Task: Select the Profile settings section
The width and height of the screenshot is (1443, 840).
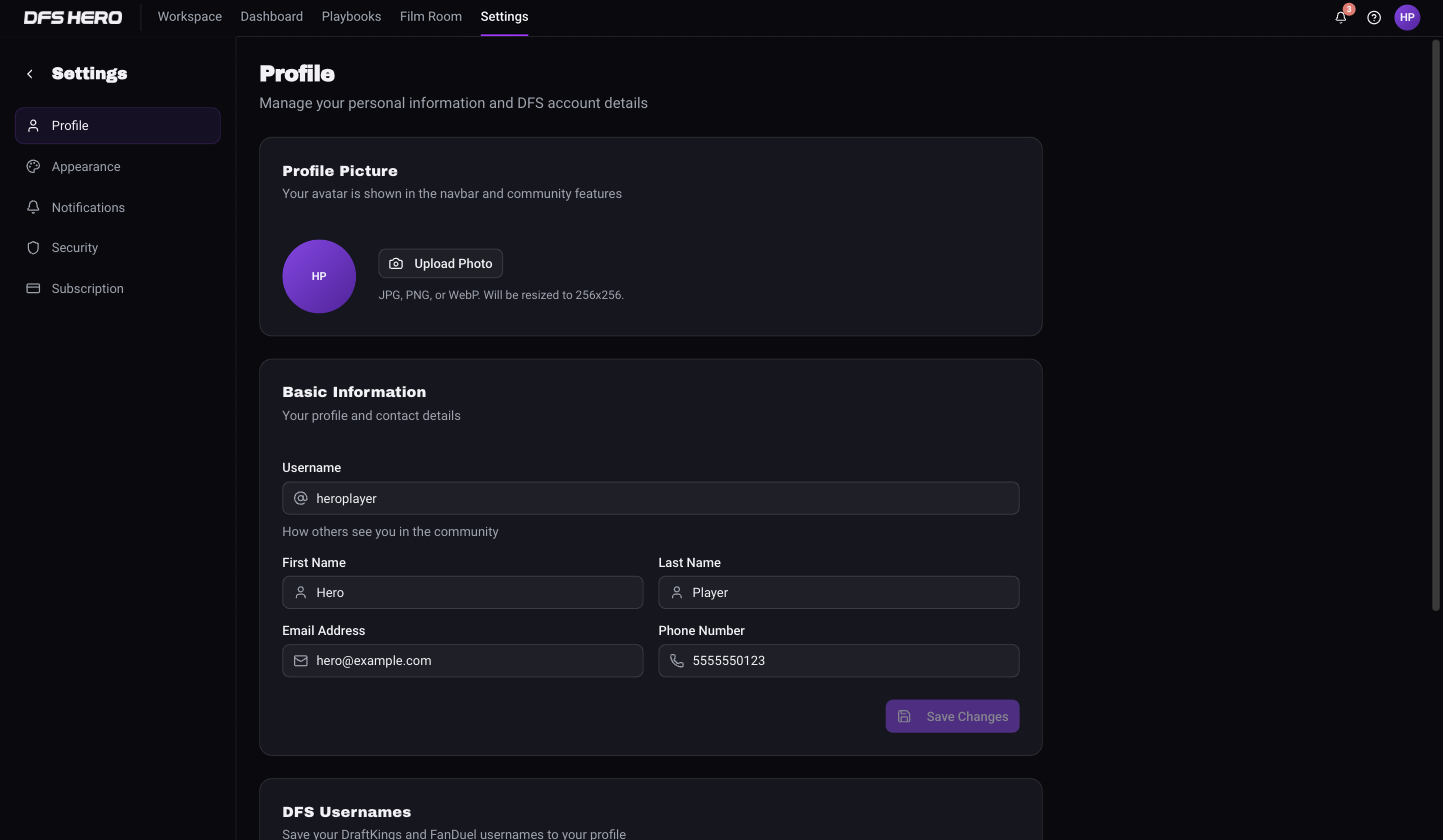Action: pyautogui.click(x=118, y=125)
